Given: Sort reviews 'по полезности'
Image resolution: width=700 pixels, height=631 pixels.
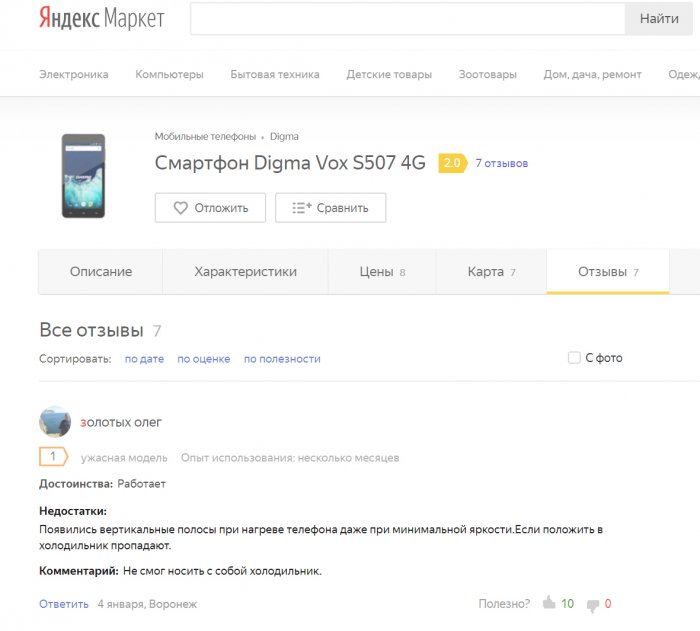Looking at the screenshot, I should click(282, 359).
